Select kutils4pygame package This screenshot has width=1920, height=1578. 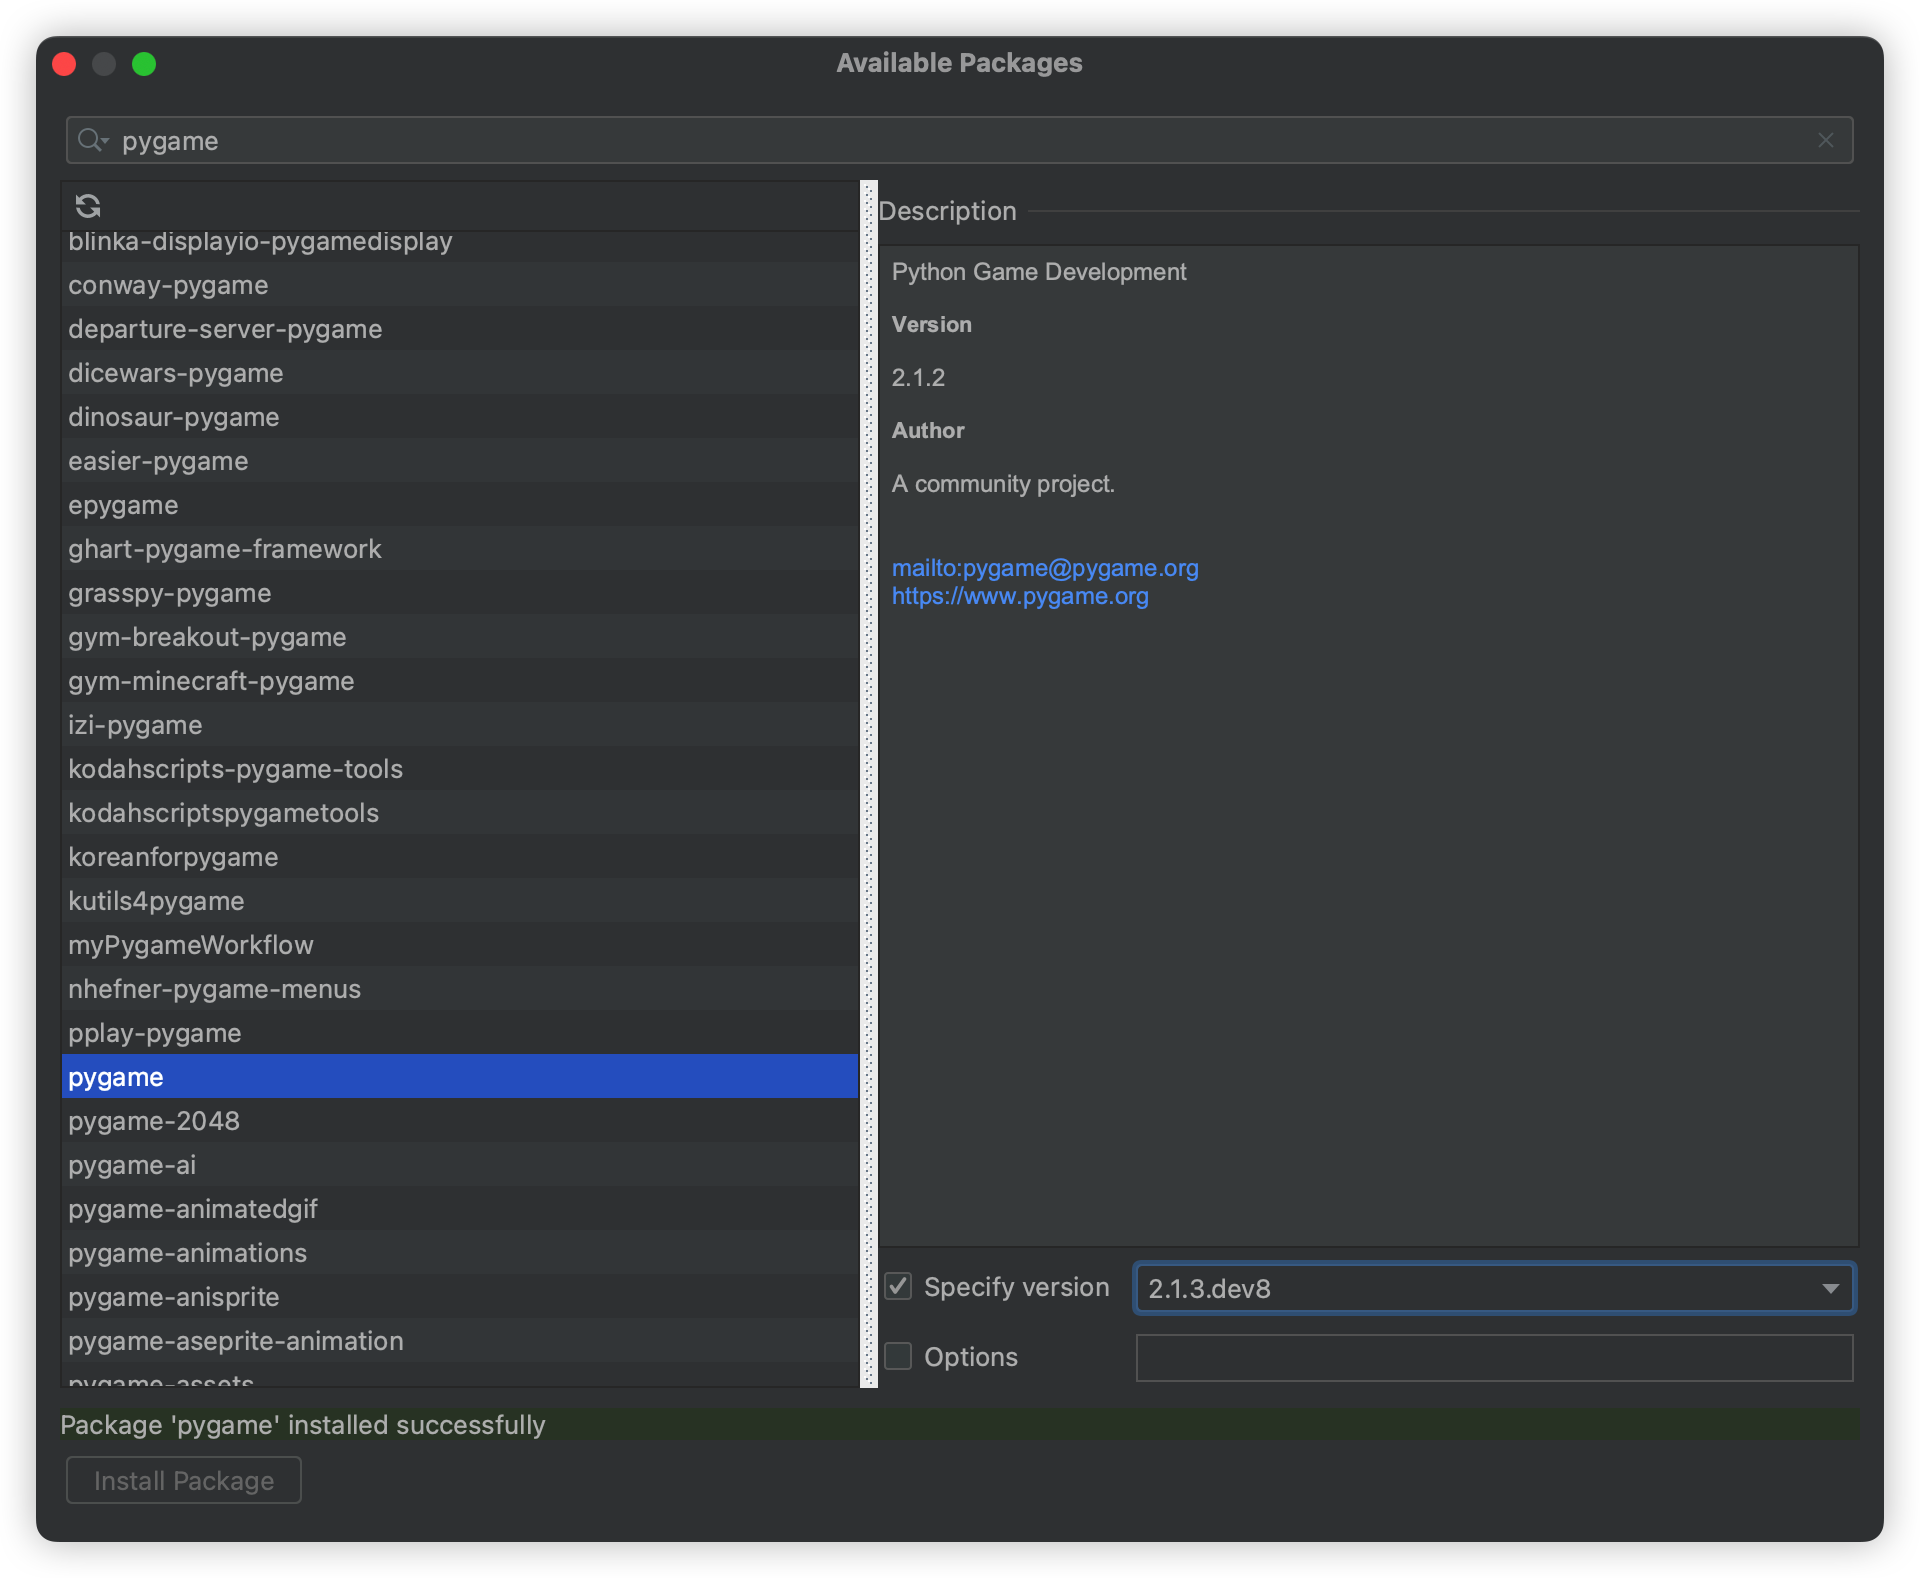(x=460, y=901)
